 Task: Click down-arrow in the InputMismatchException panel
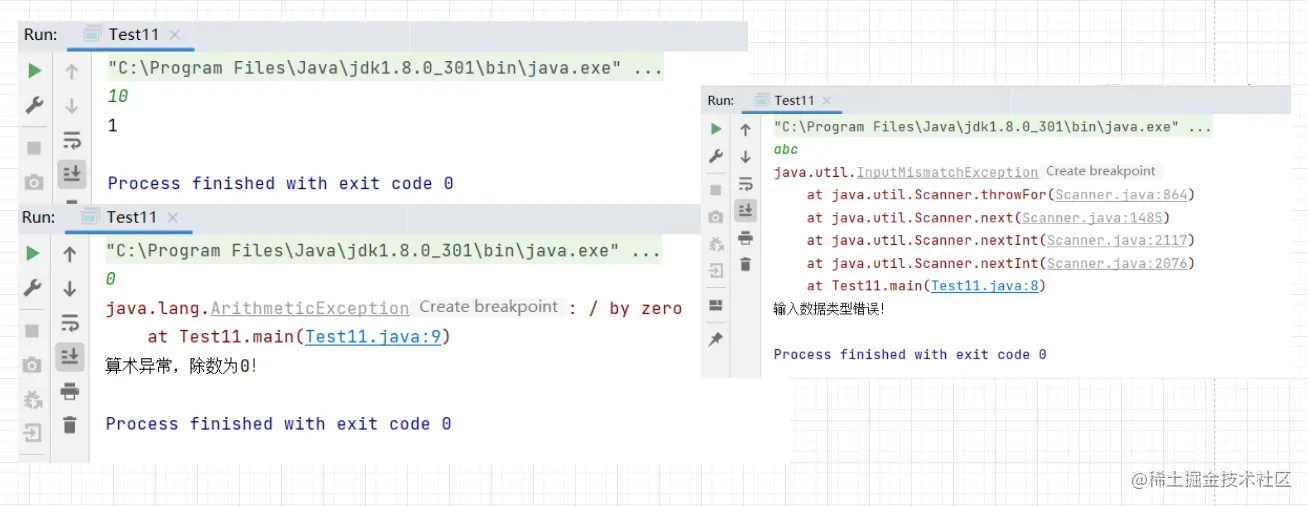(745, 156)
